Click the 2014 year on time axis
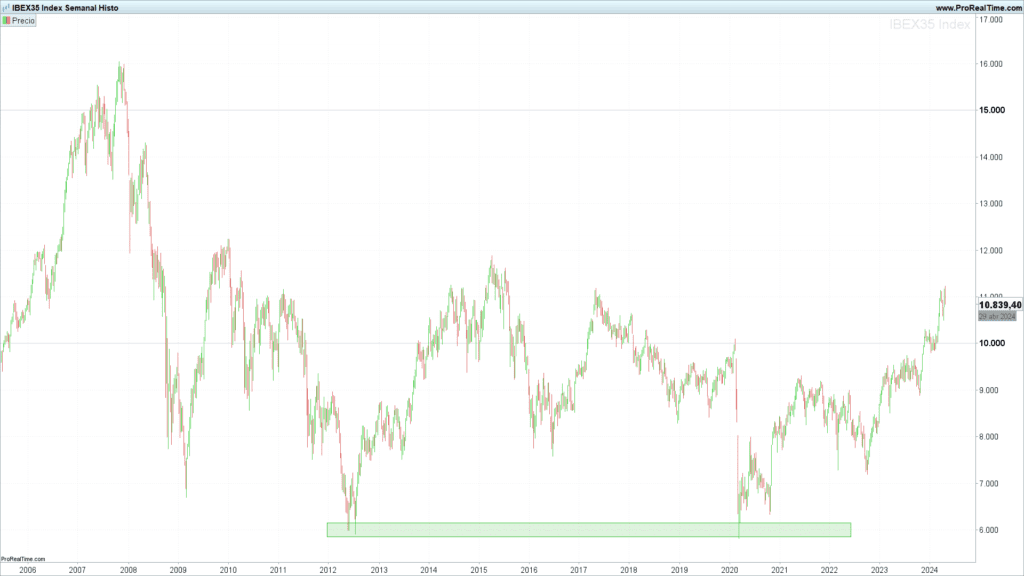1024x576 pixels. pos(428,570)
